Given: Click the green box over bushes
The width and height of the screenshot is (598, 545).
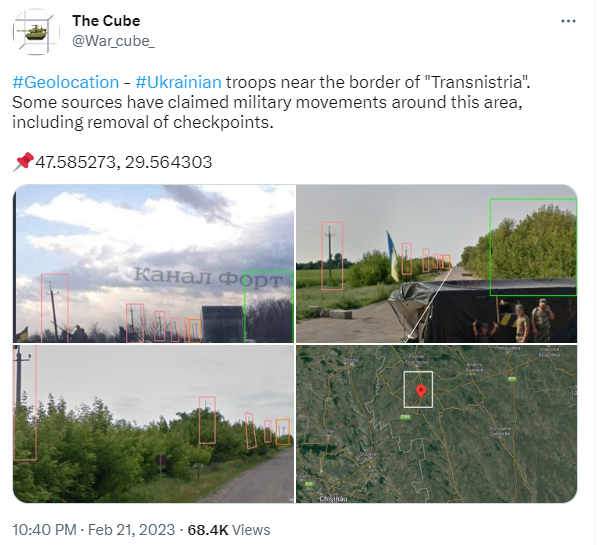Looking at the screenshot, I should click(535, 248).
